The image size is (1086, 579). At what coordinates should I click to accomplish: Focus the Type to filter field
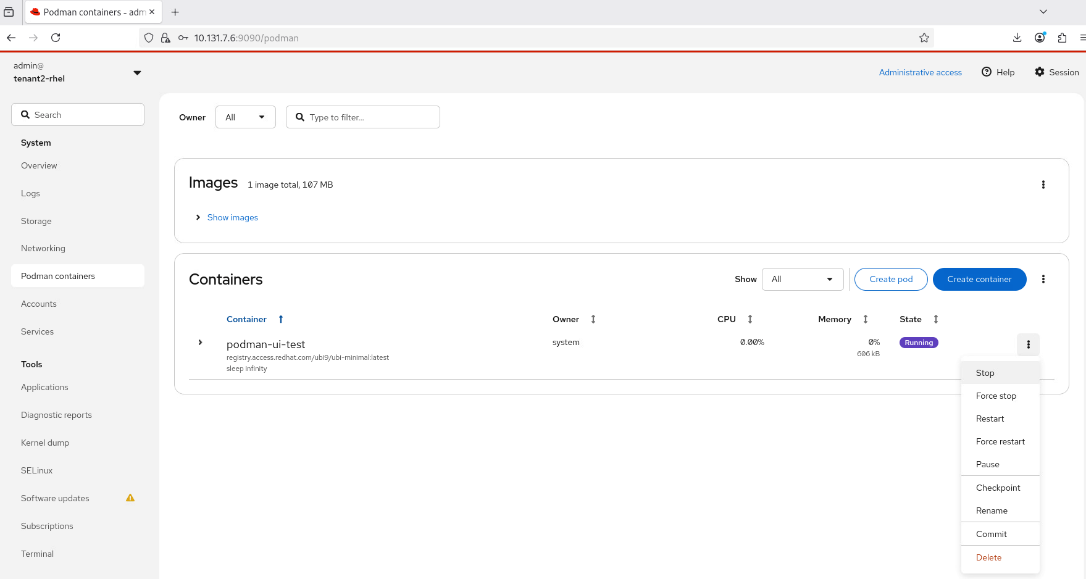[363, 117]
